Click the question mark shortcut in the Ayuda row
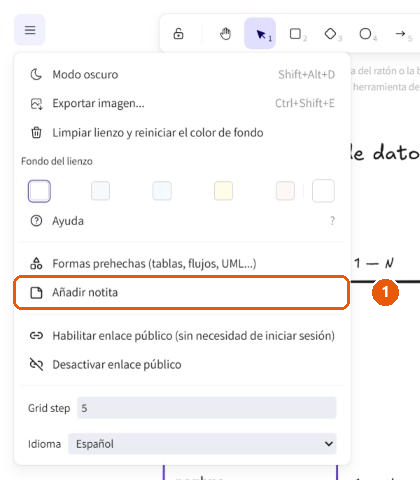 coord(332,221)
